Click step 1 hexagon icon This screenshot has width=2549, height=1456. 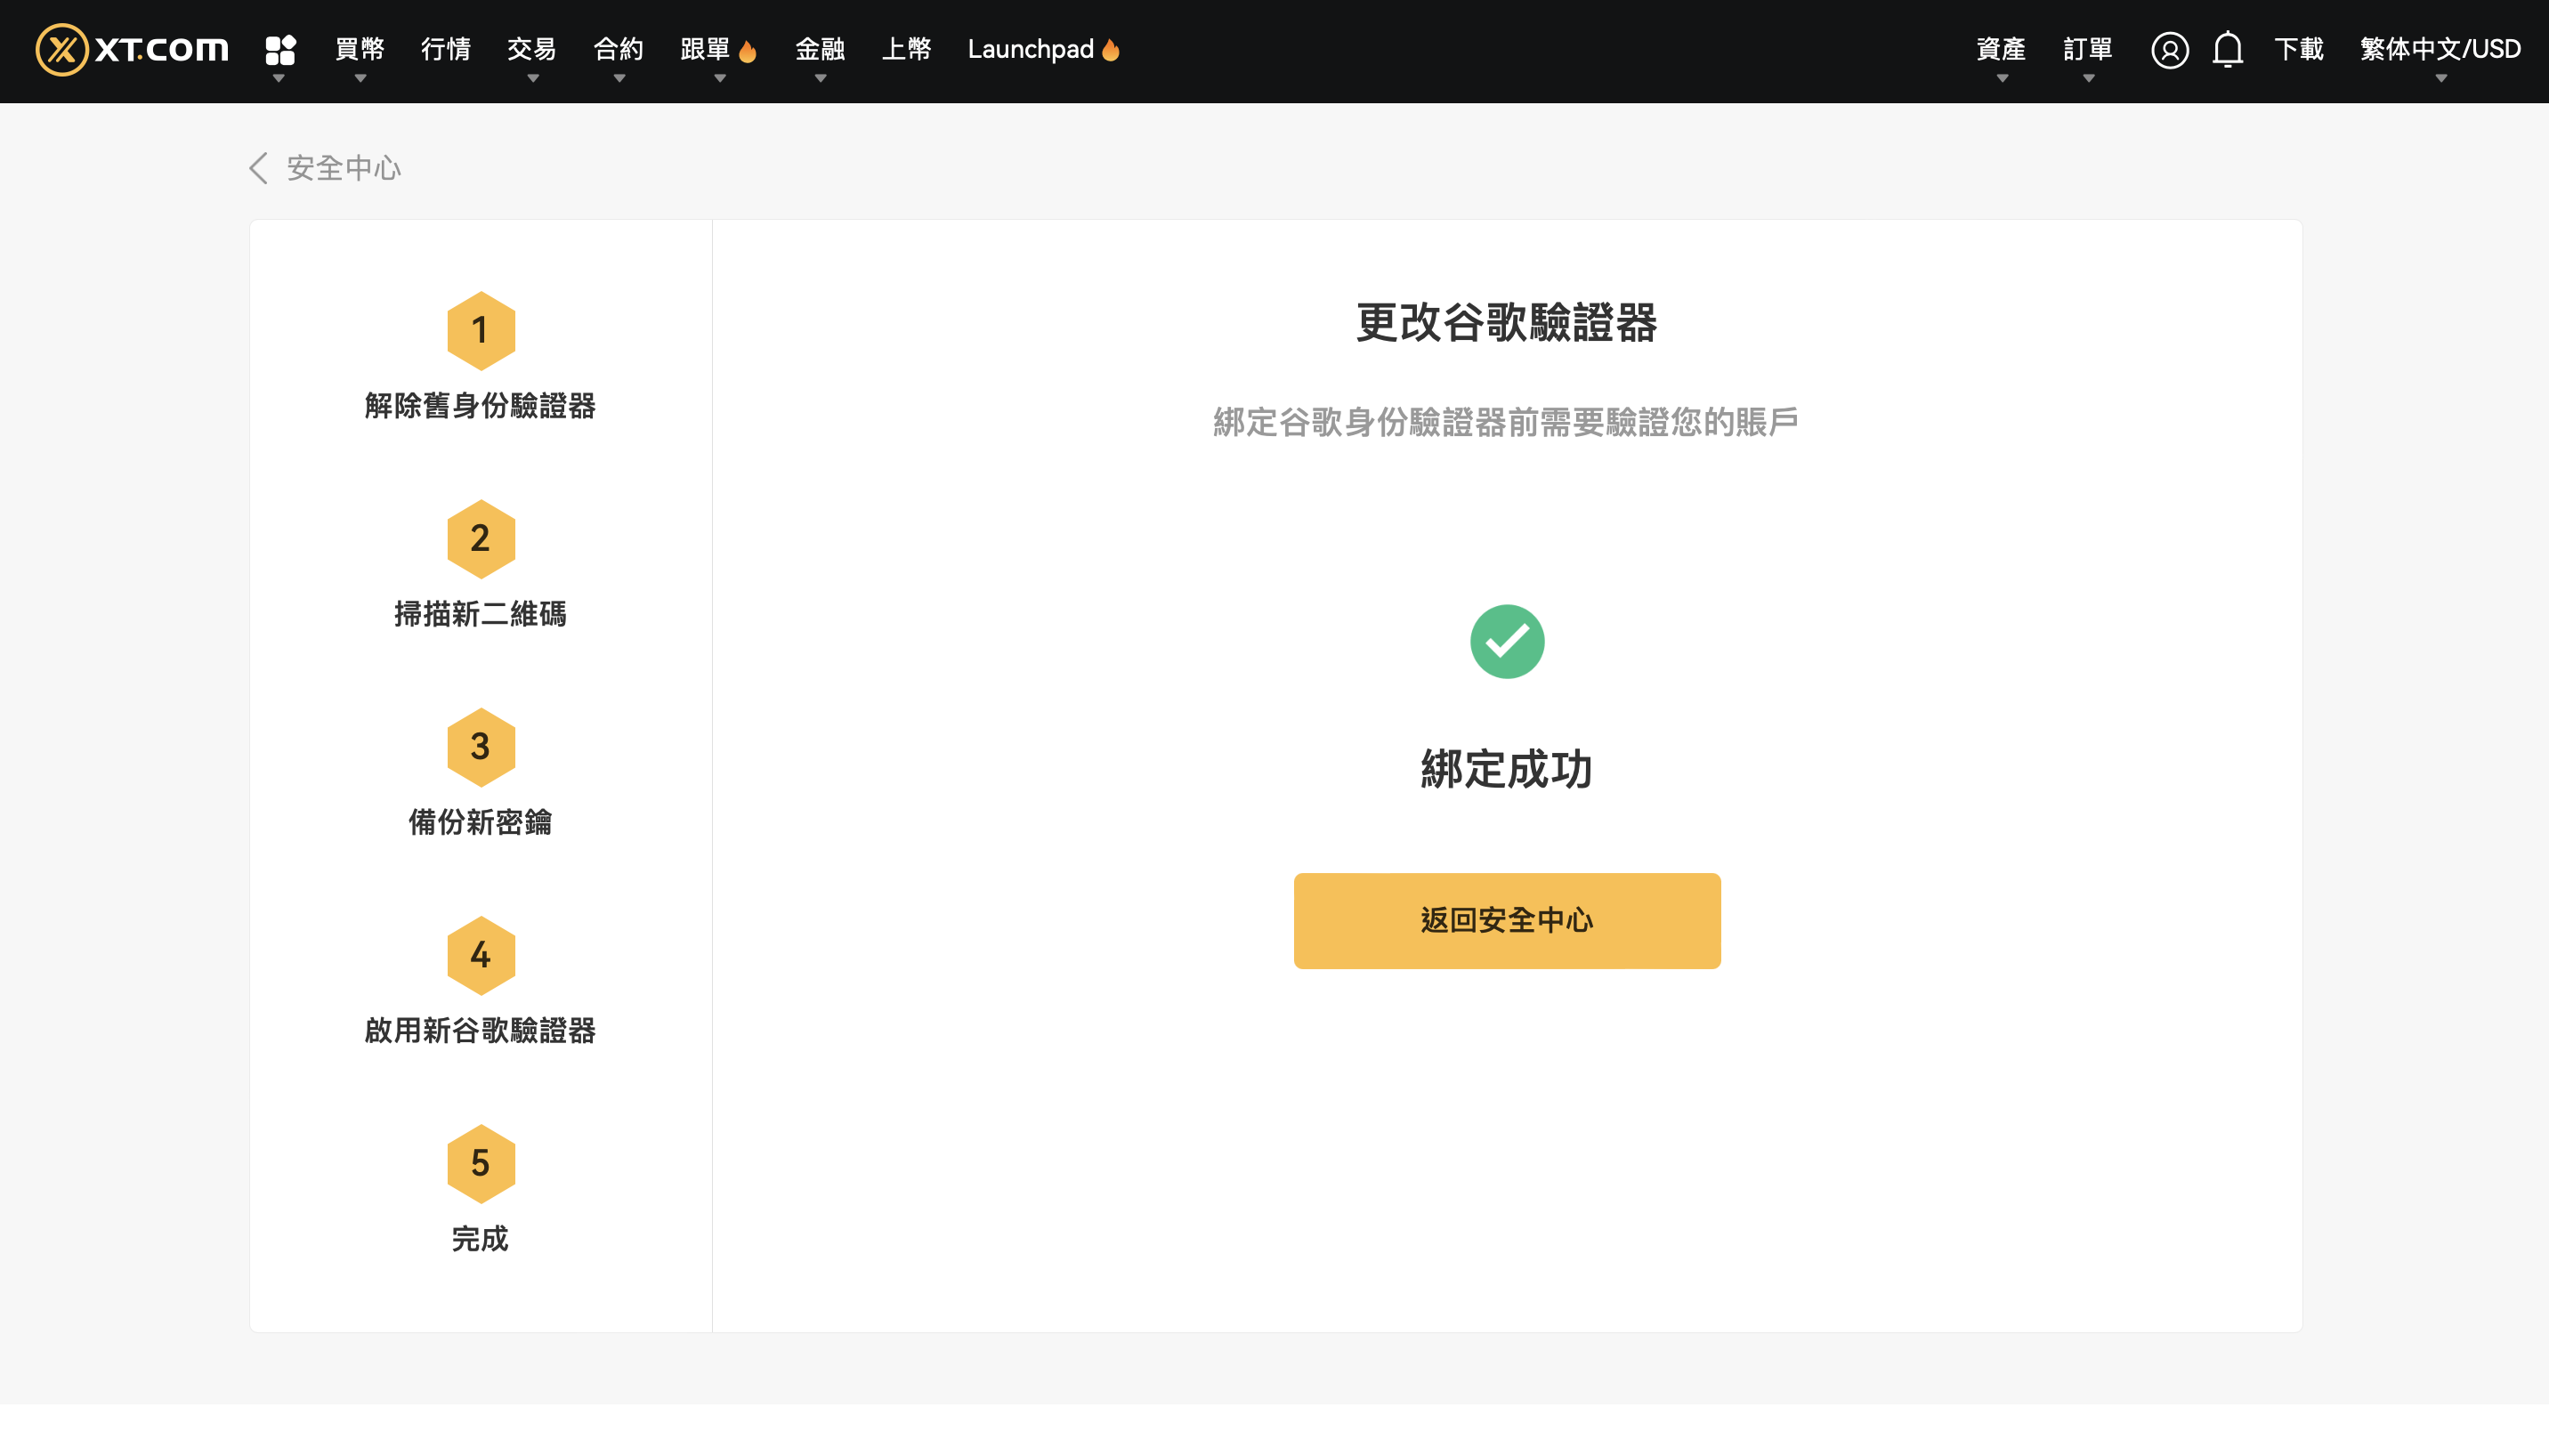point(481,331)
